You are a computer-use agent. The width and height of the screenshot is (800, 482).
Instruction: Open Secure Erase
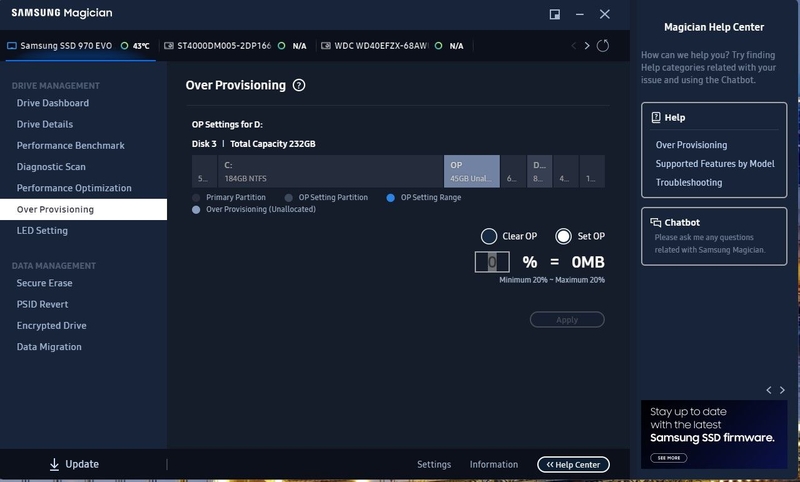click(44, 283)
